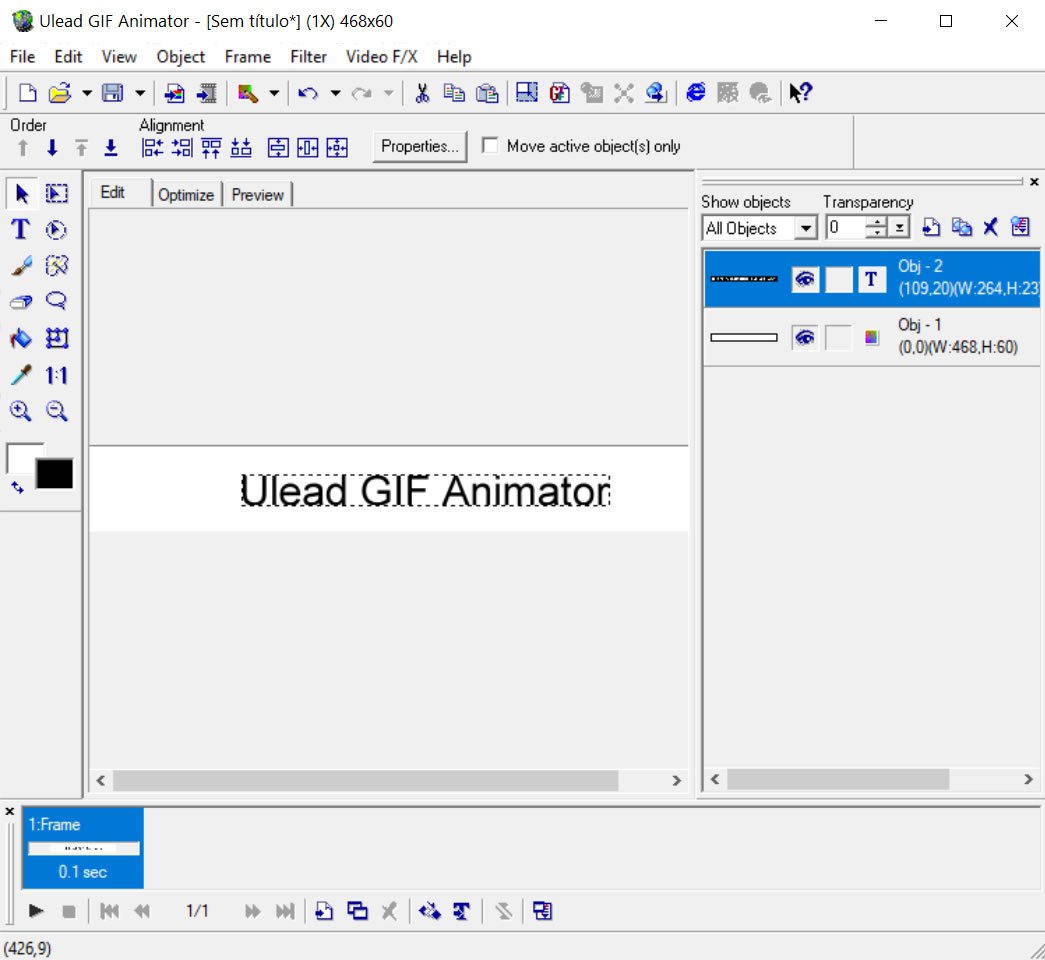
Task: Duplicate the current frame
Action: click(x=357, y=911)
